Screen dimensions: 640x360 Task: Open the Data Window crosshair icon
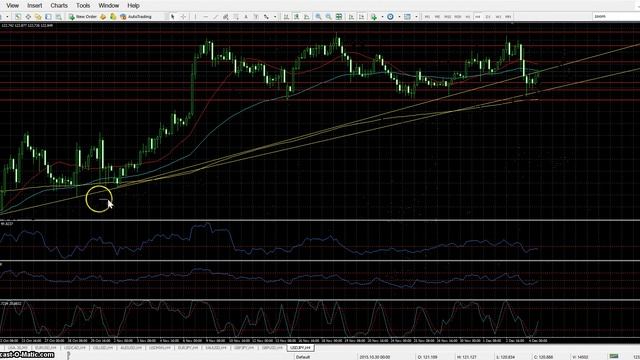(28, 17)
